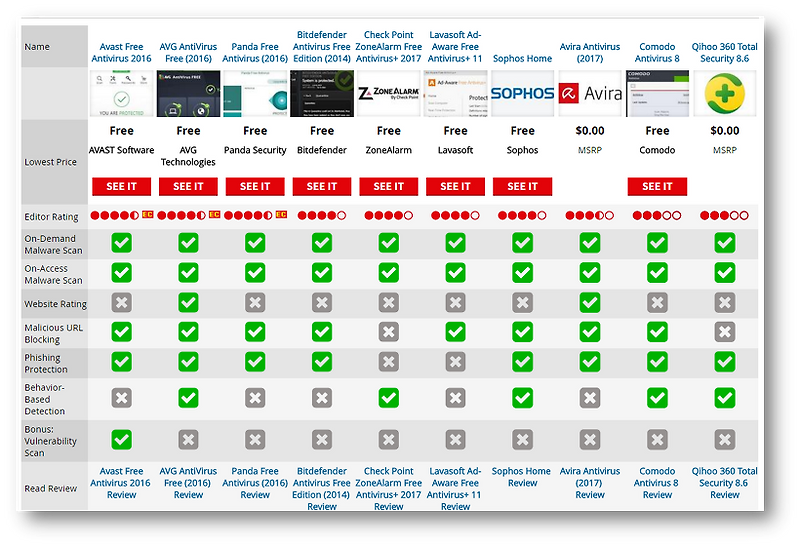Click SEE IT under Sophos
The height and width of the screenshot is (547, 800).
tap(522, 186)
